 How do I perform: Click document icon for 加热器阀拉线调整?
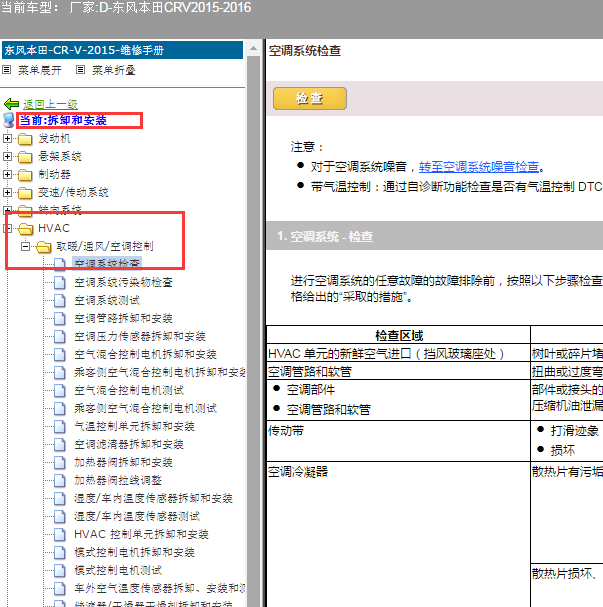(x=60, y=480)
